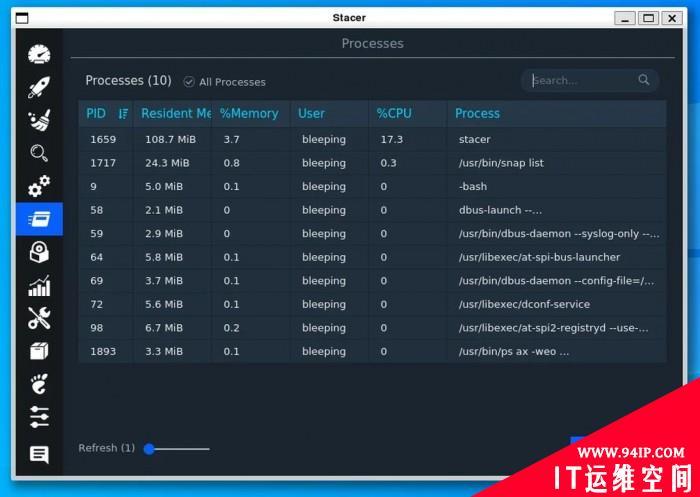
Task: Click the 24.3 MiB memory value
Action: (167, 163)
